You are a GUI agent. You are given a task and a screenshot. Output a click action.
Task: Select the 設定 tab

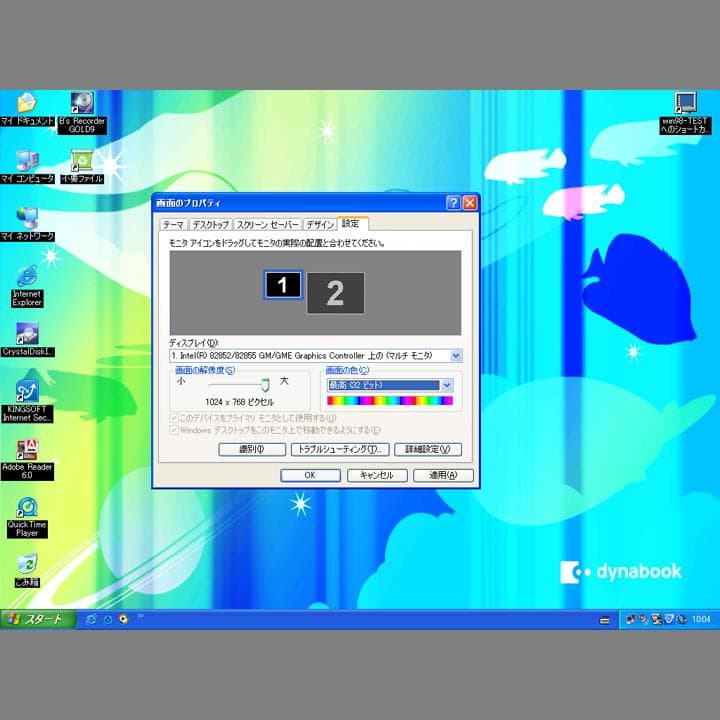(x=352, y=224)
